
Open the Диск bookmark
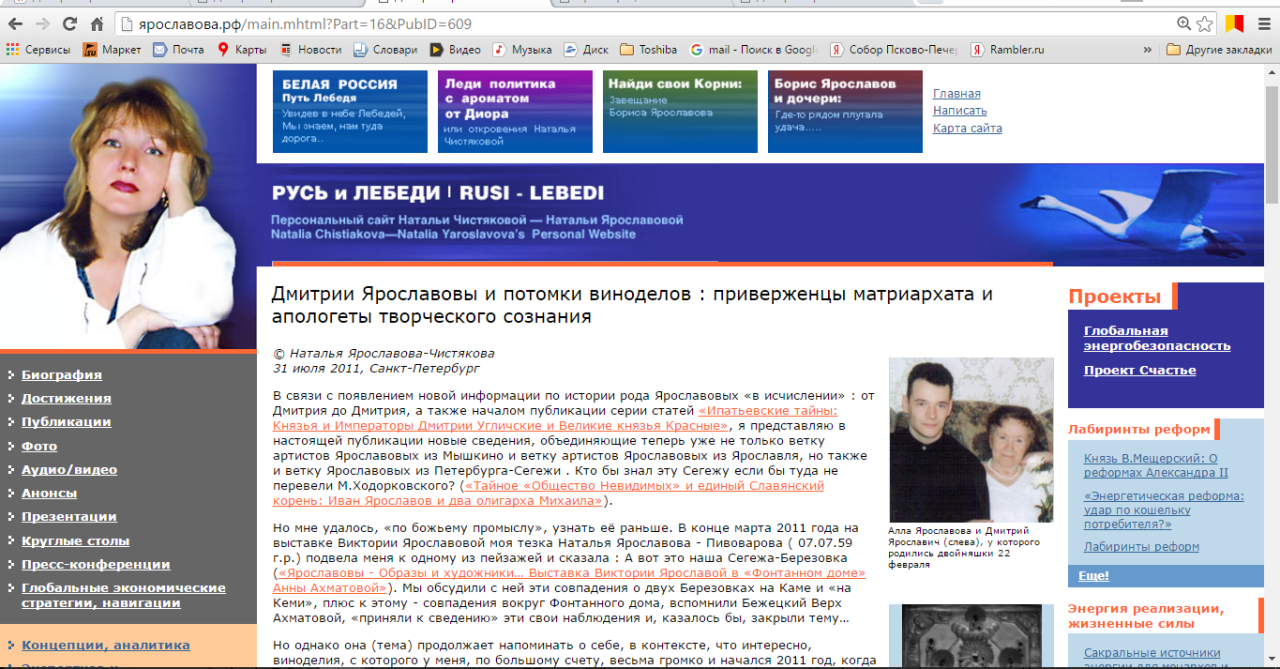coord(586,49)
